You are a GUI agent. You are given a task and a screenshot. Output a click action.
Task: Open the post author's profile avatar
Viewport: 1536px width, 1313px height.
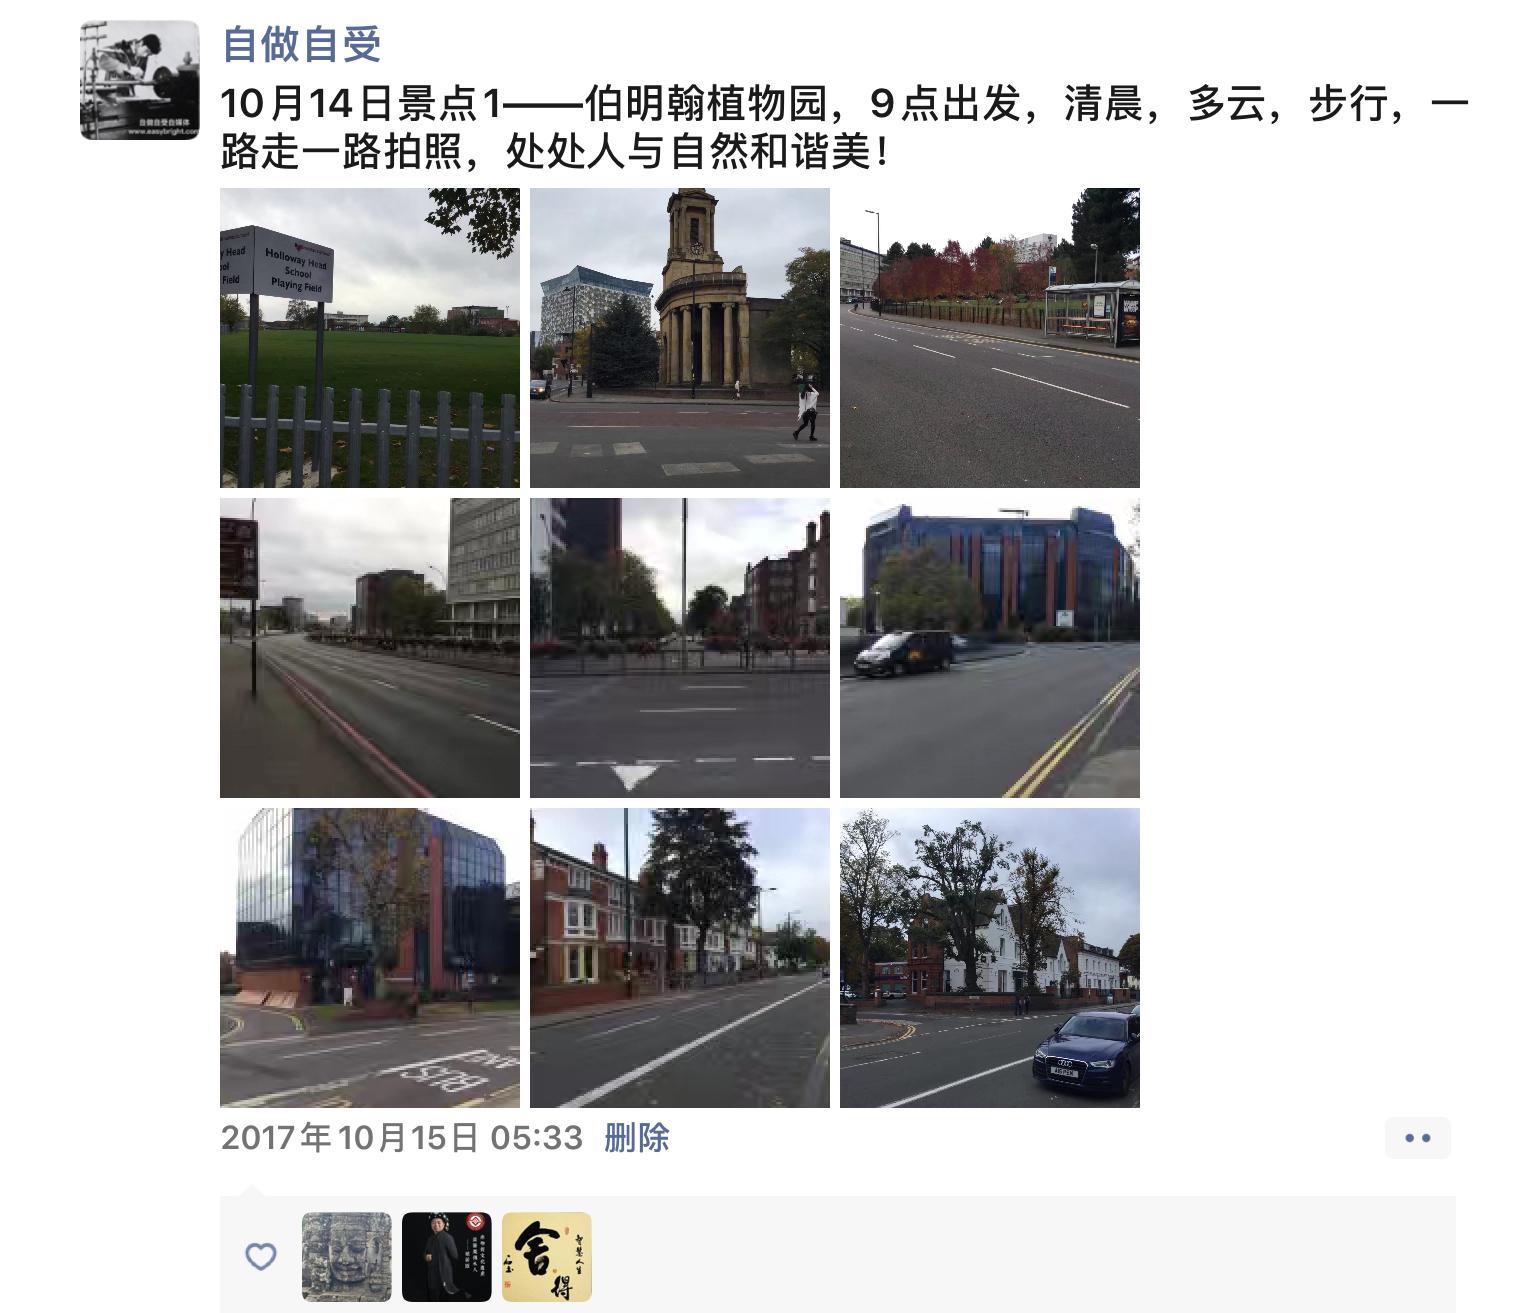point(140,80)
